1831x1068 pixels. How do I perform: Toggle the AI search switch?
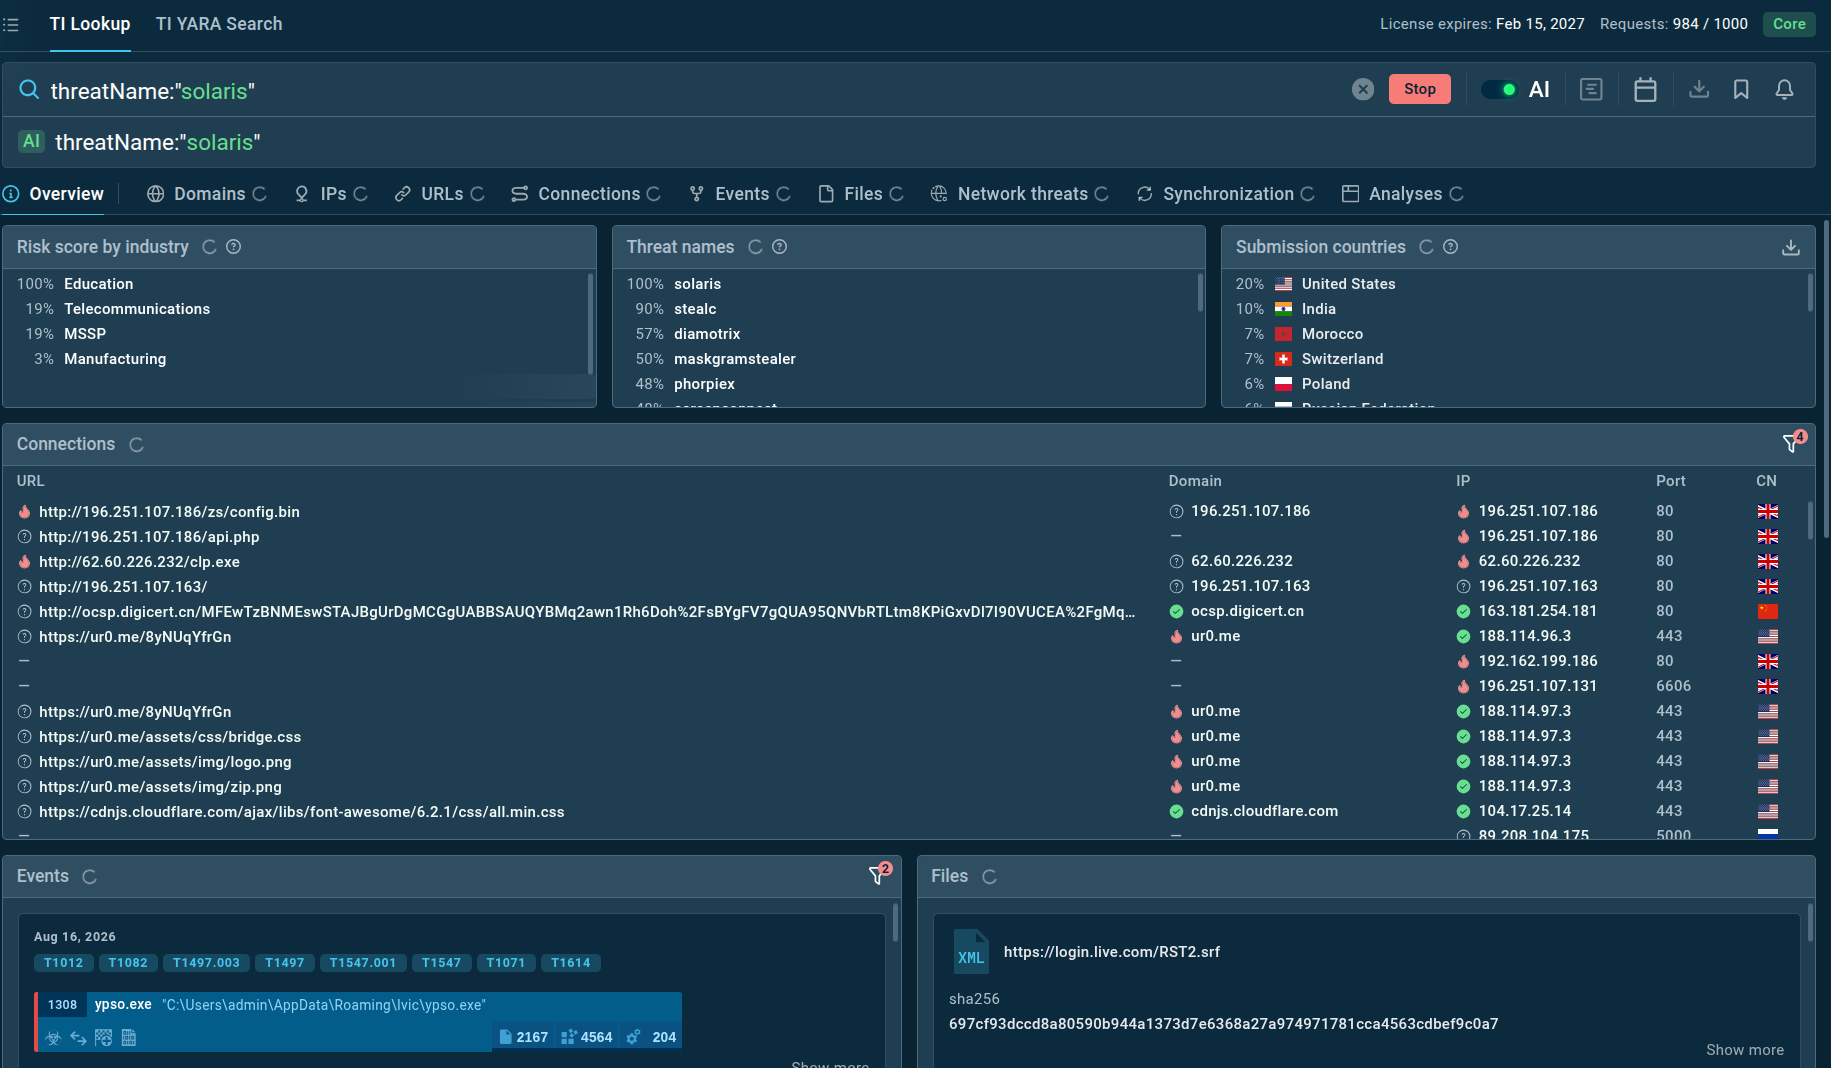1498,89
